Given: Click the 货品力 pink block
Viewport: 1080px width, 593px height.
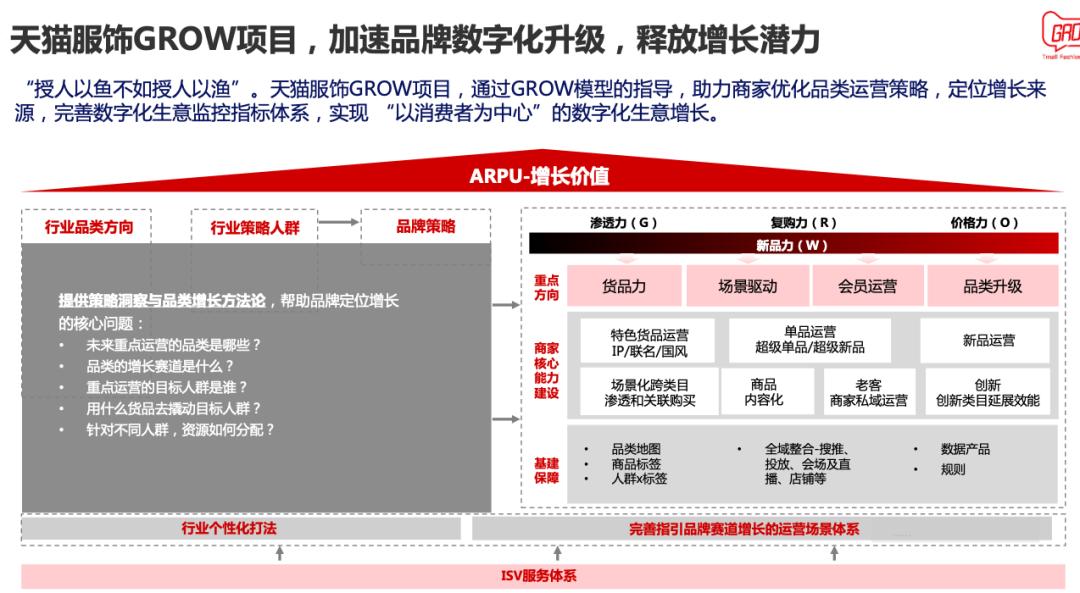Looking at the screenshot, I should point(624,286).
